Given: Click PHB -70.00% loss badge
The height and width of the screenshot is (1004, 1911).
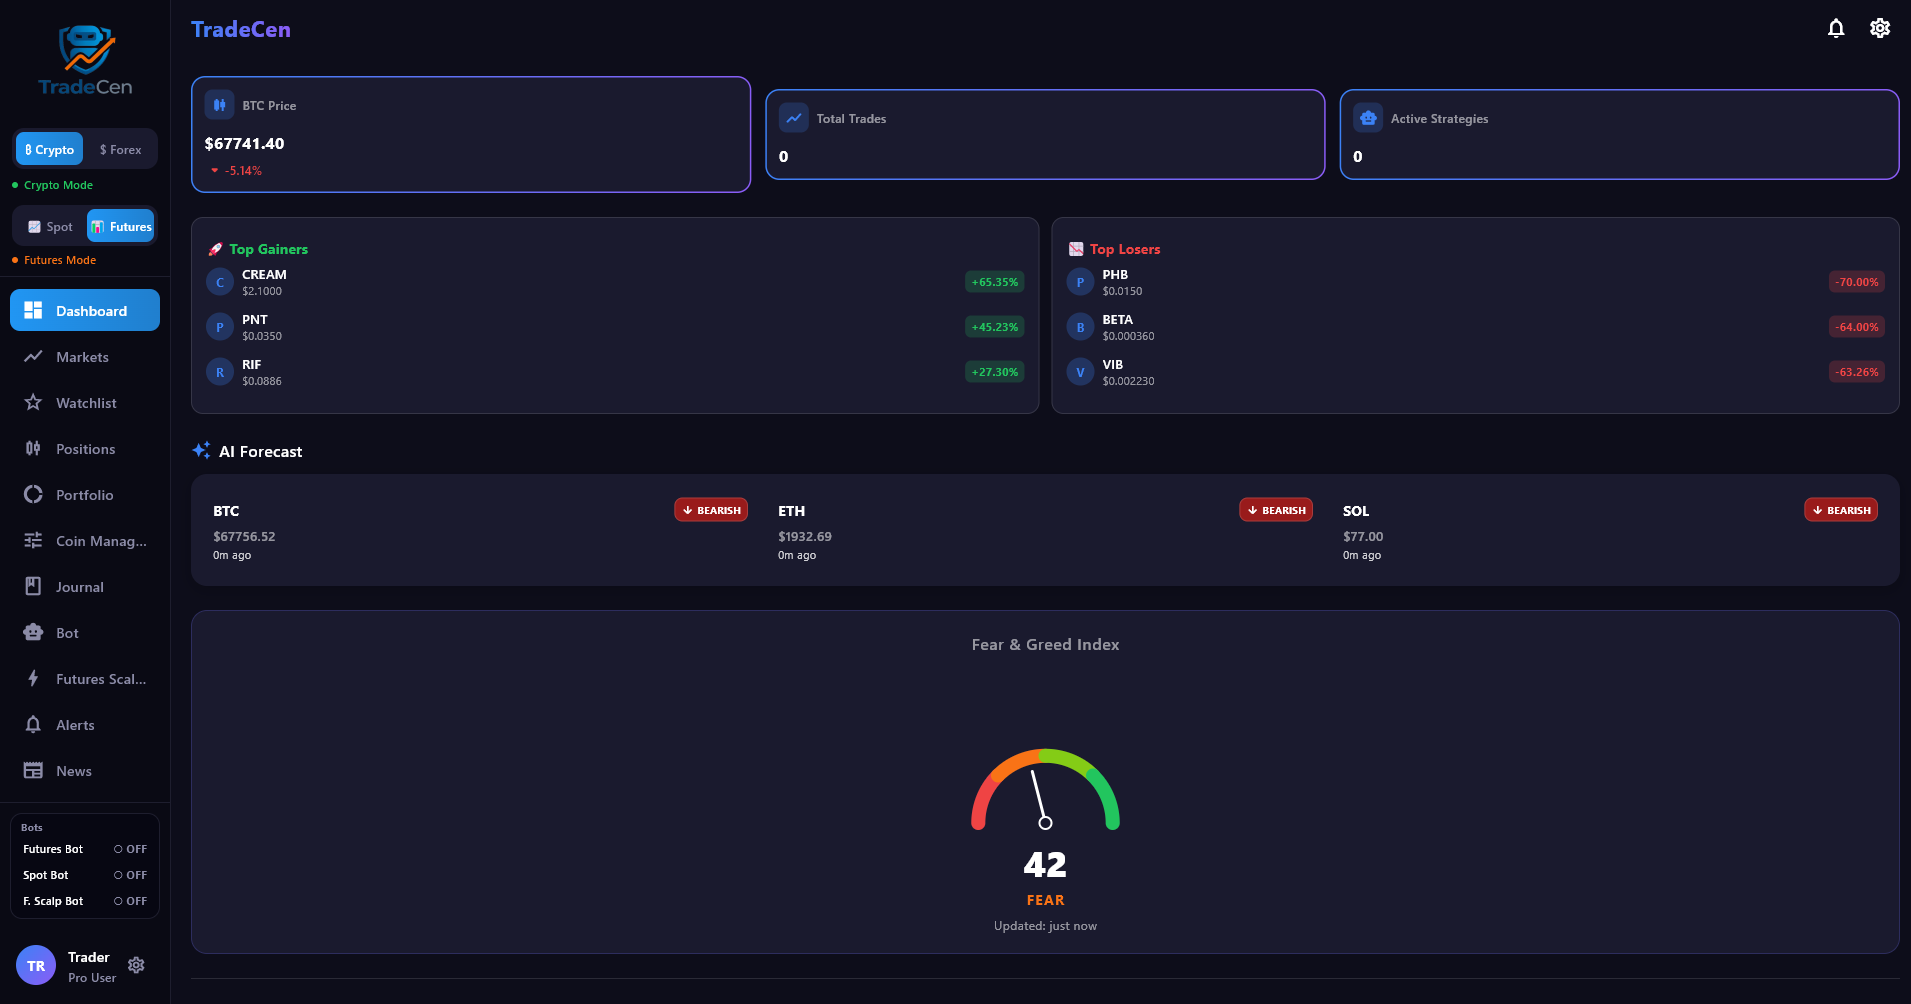Looking at the screenshot, I should pos(1857,282).
